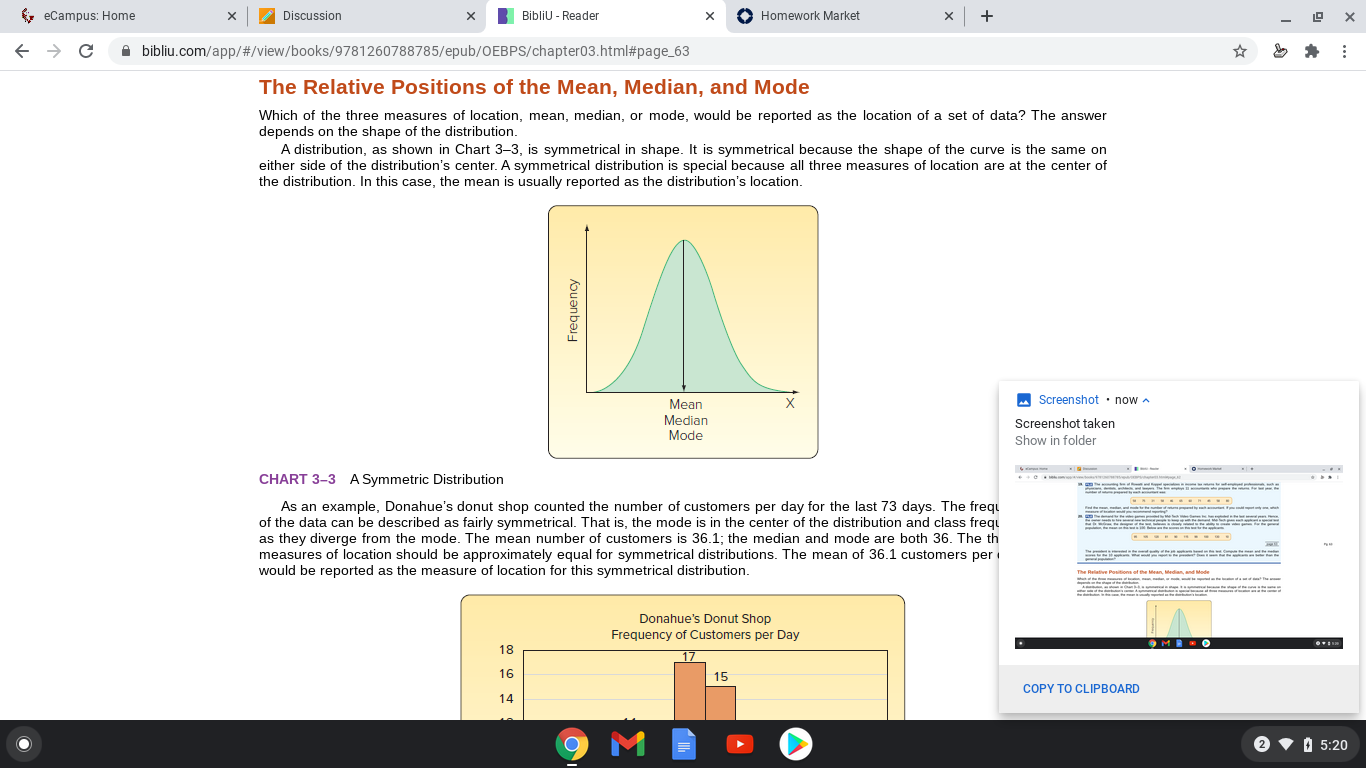Click Show in folder notification text

[x=1055, y=441]
